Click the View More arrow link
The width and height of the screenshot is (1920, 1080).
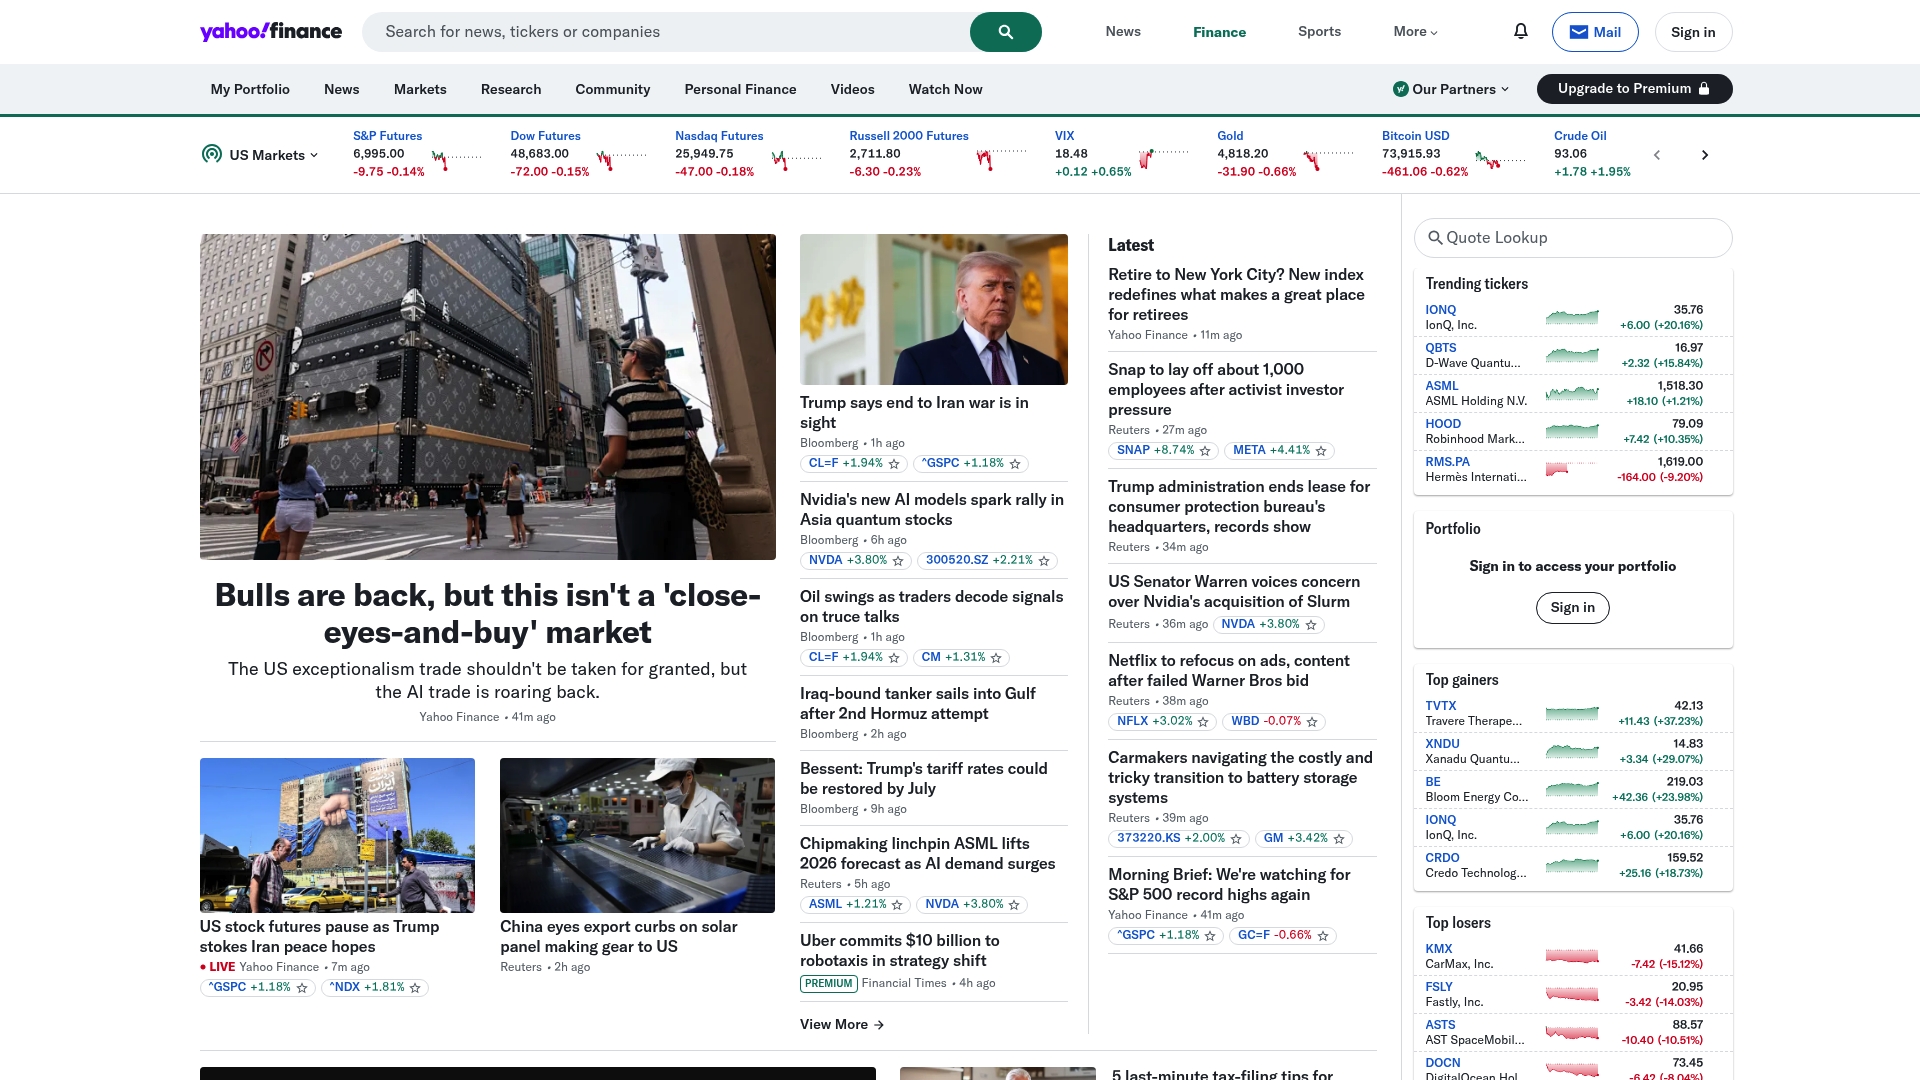(x=842, y=1025)
